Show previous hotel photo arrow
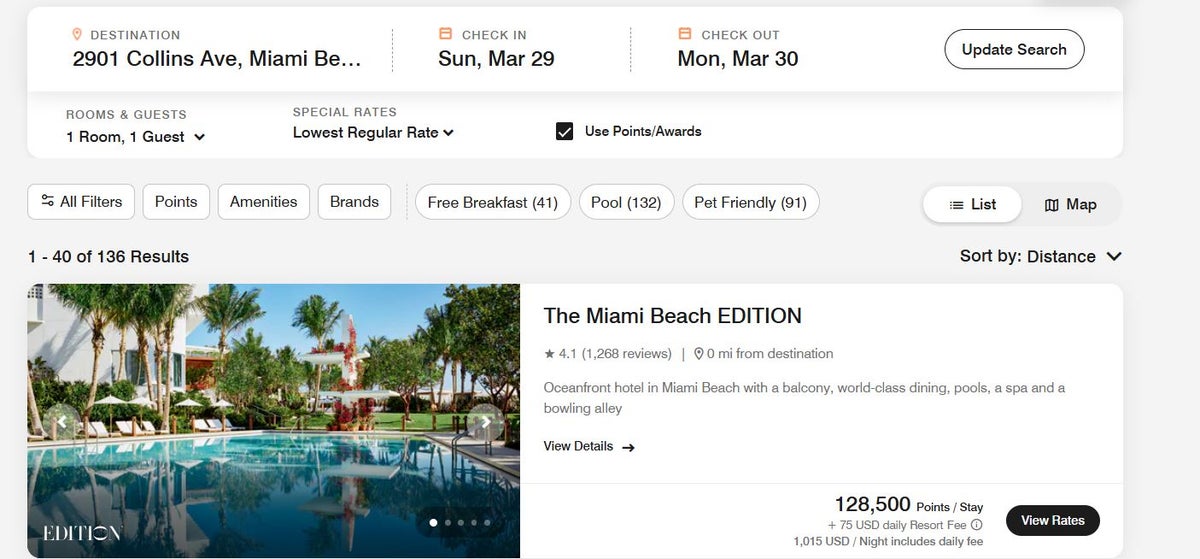 [61, 421]
